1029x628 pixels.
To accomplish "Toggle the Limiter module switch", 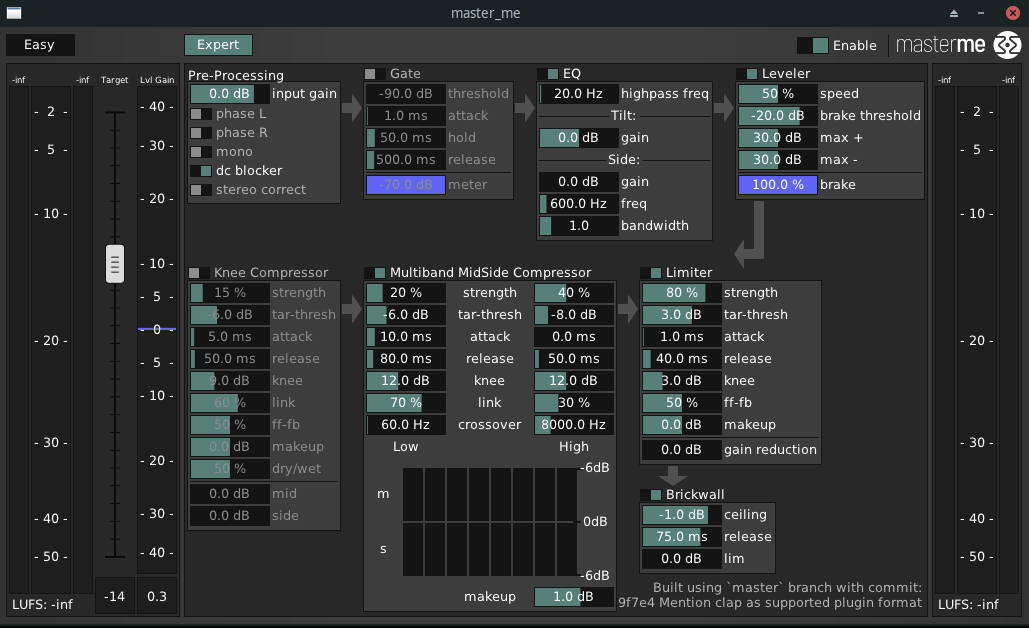I will click(651, 272).
